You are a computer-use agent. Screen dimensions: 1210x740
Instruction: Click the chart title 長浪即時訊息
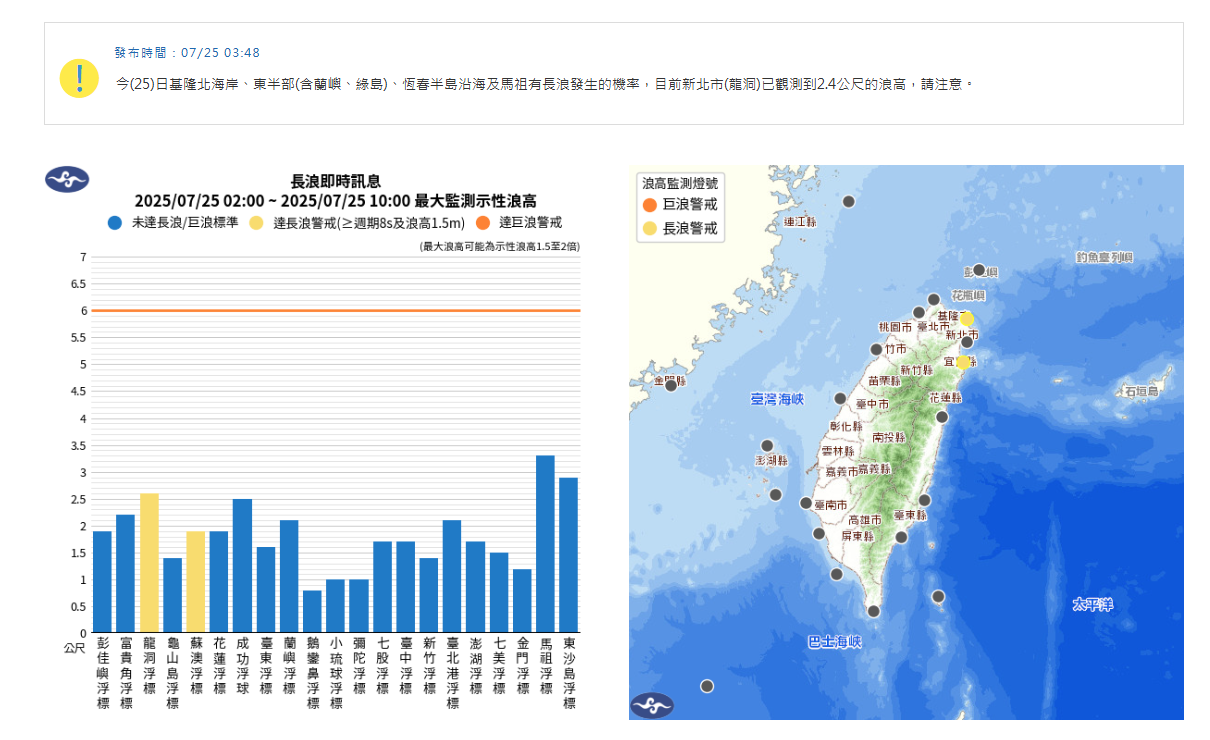336,181
